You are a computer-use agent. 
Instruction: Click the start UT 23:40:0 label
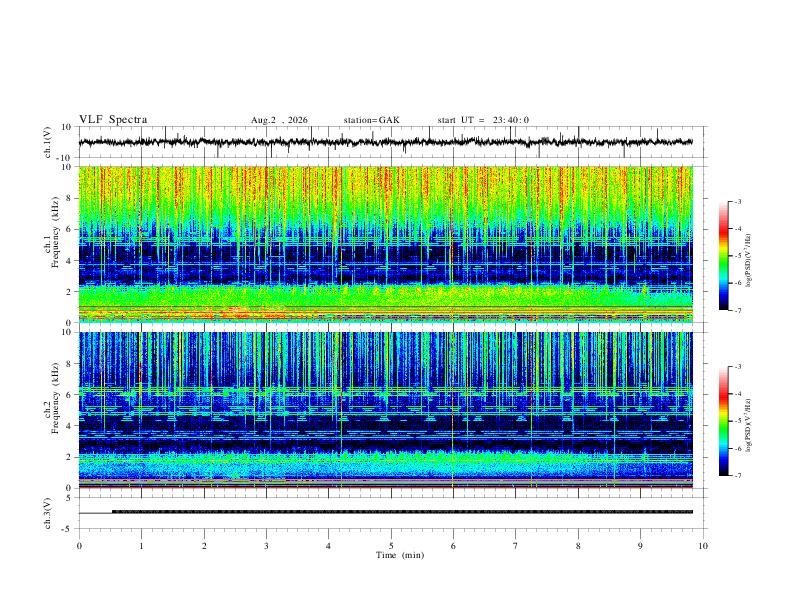[483, 120]
